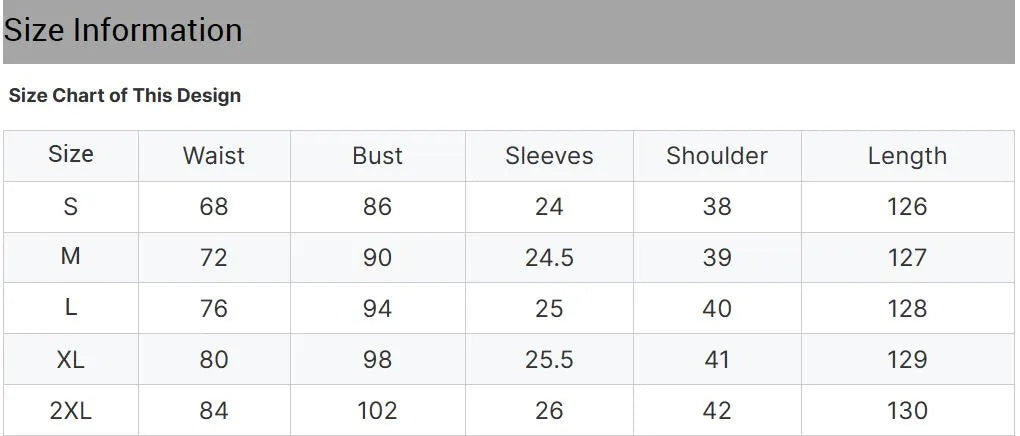Select the S size row label

[71, 207]
